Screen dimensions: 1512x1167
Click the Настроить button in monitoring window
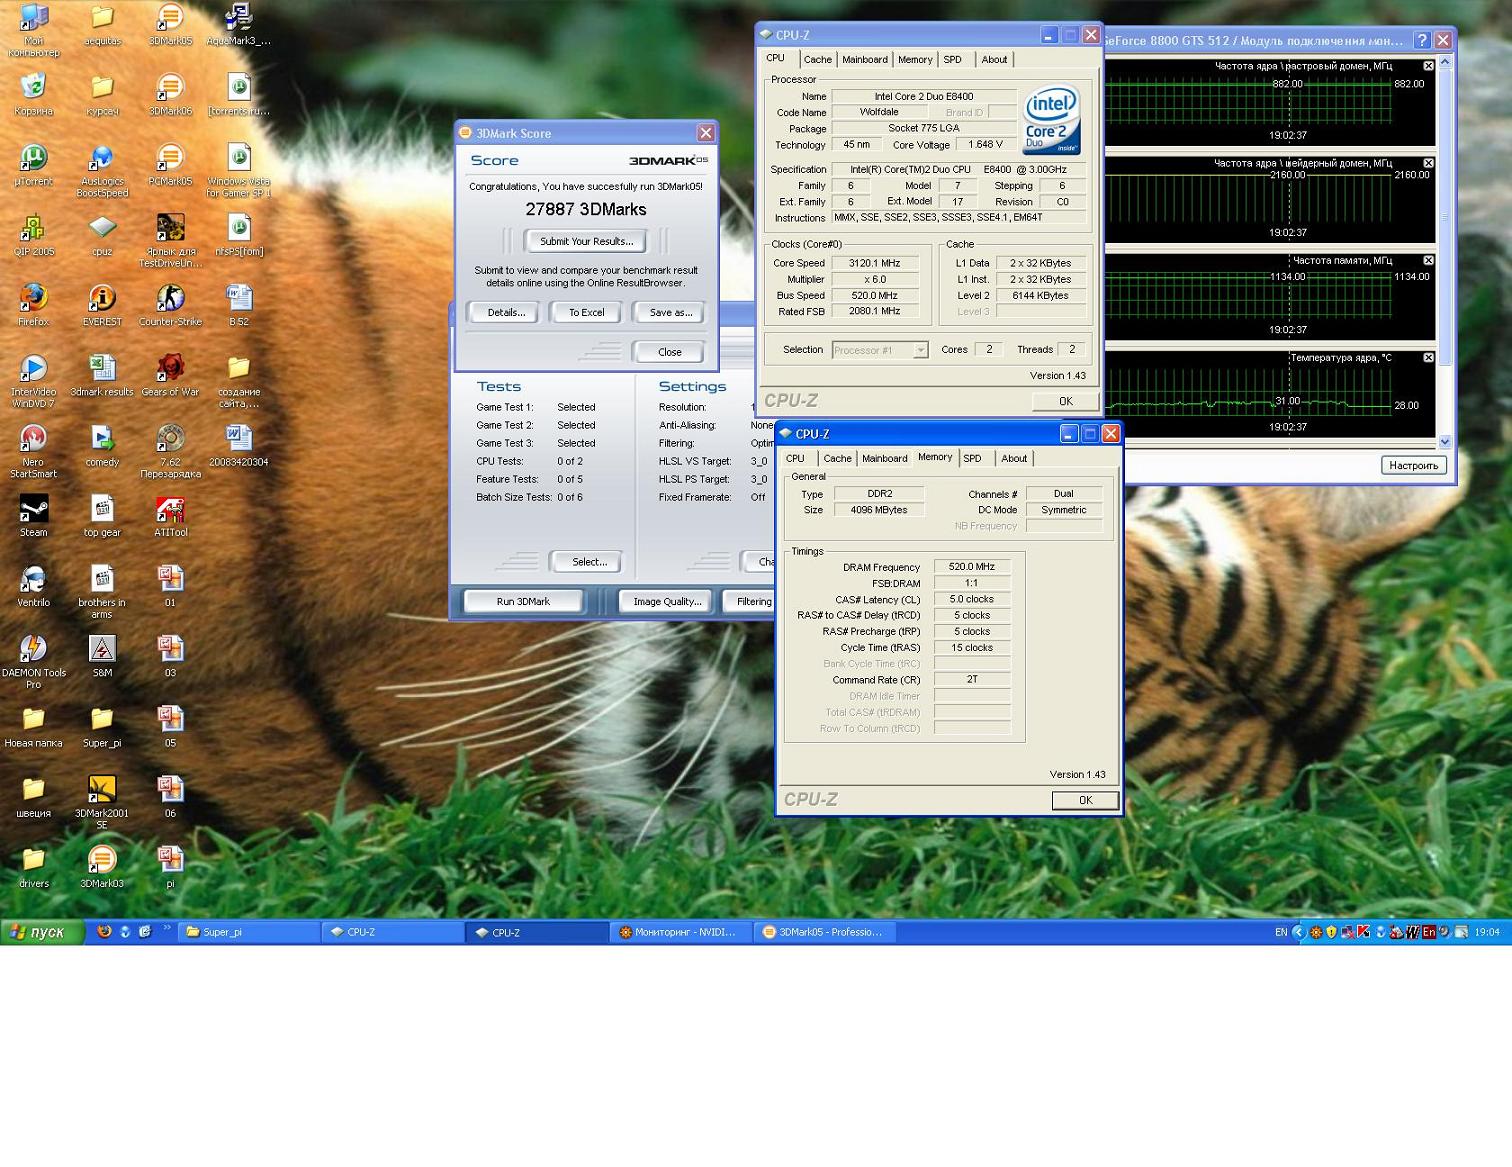point(1413,465)
